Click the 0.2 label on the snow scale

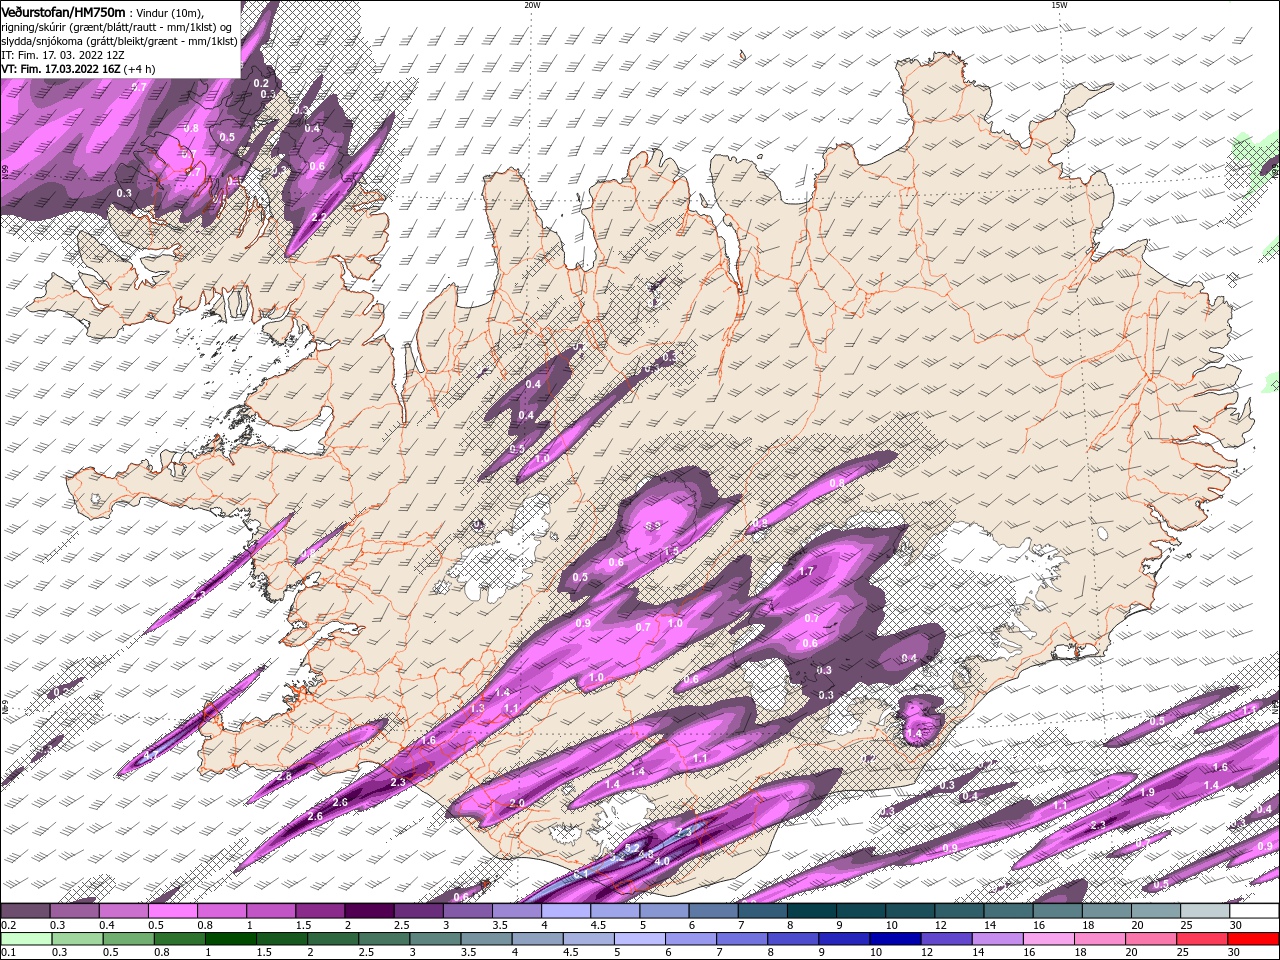pos(8,925)
